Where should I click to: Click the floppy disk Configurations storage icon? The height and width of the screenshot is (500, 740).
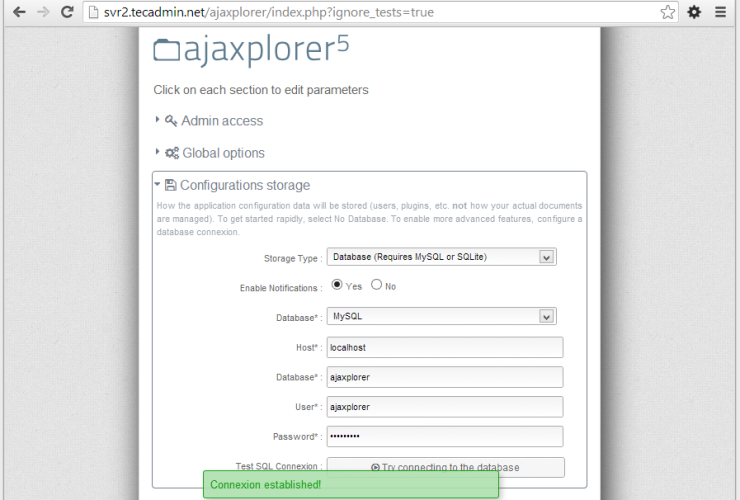pos(171,185)
